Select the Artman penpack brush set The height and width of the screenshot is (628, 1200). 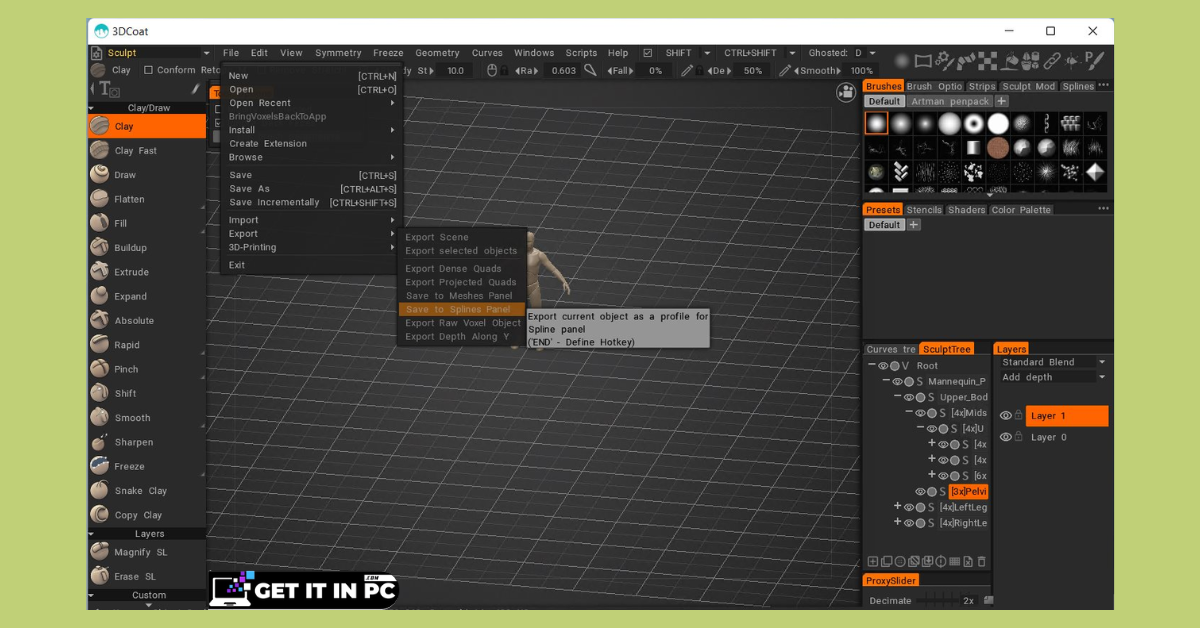pyautogui.click(x=950, y=101)
